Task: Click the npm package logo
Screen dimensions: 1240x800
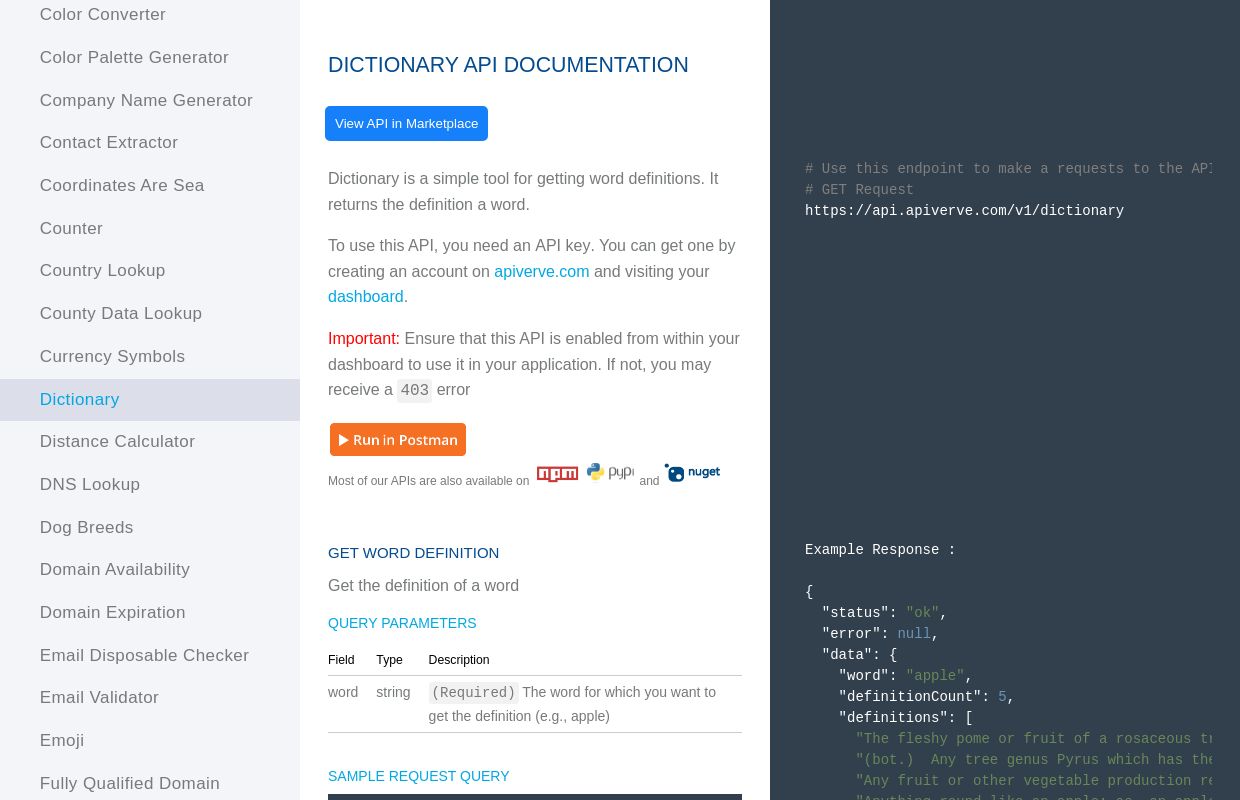Action: point(557,474)
